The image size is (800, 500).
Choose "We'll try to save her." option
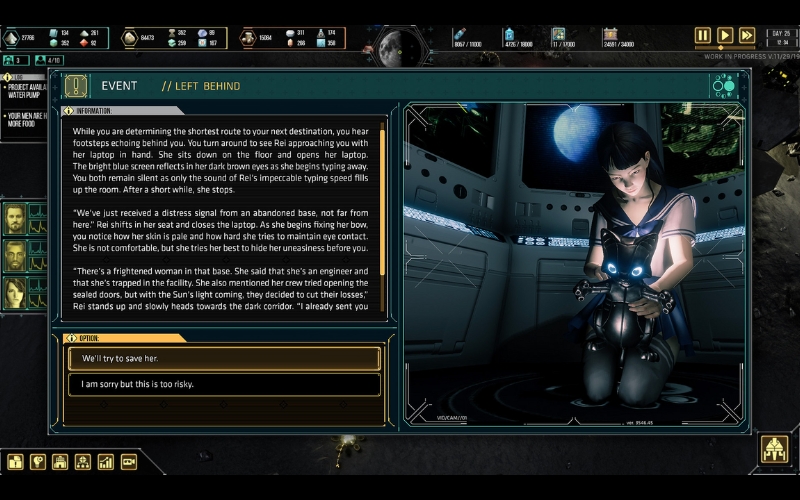coord(224,359)
